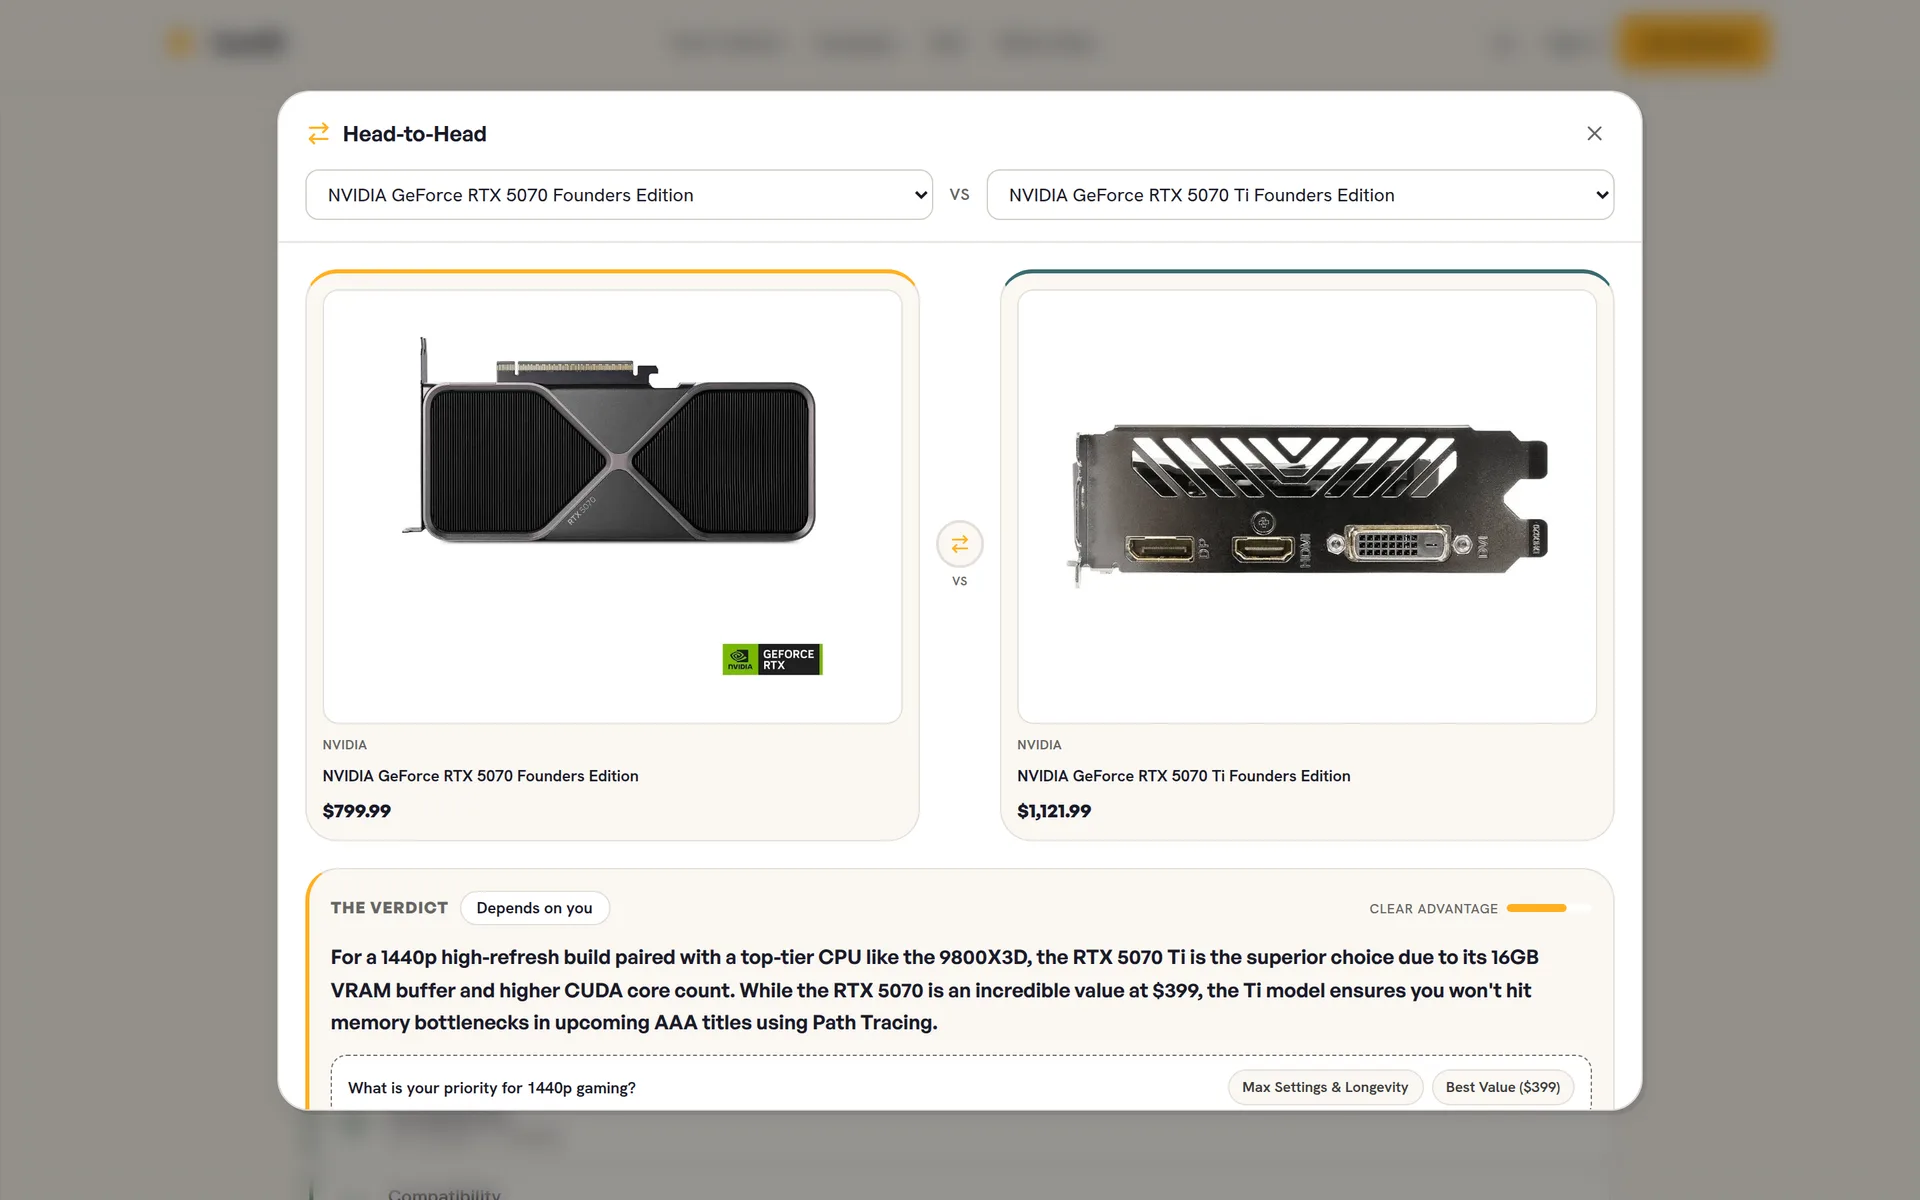Image resolution: width=1920 pixels, height=1200 pixels.
Task: Swap the compared products with center button
Action: 960,544
